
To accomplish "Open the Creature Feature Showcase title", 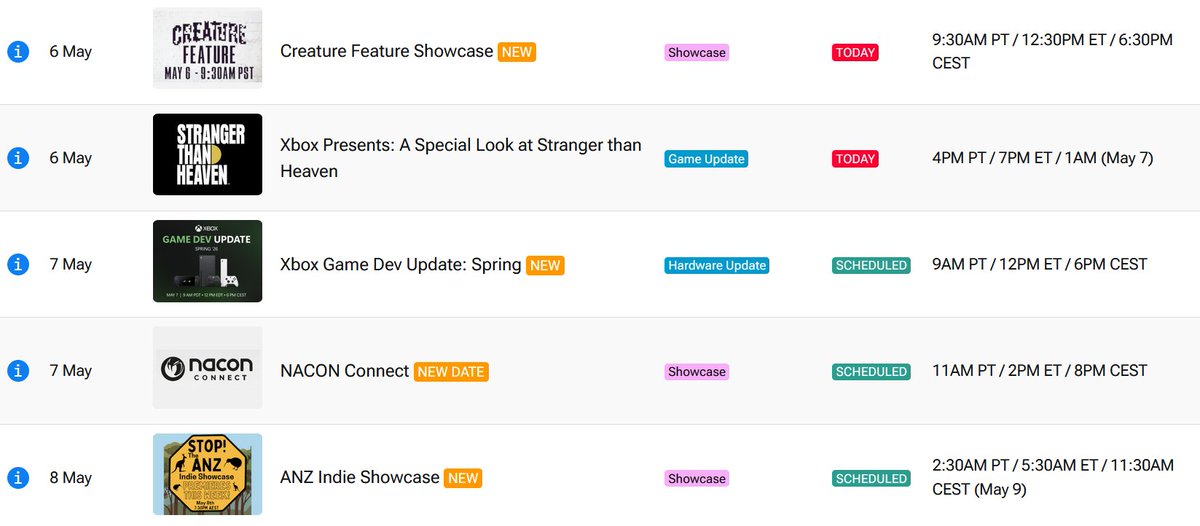I will tap(387, 51).
